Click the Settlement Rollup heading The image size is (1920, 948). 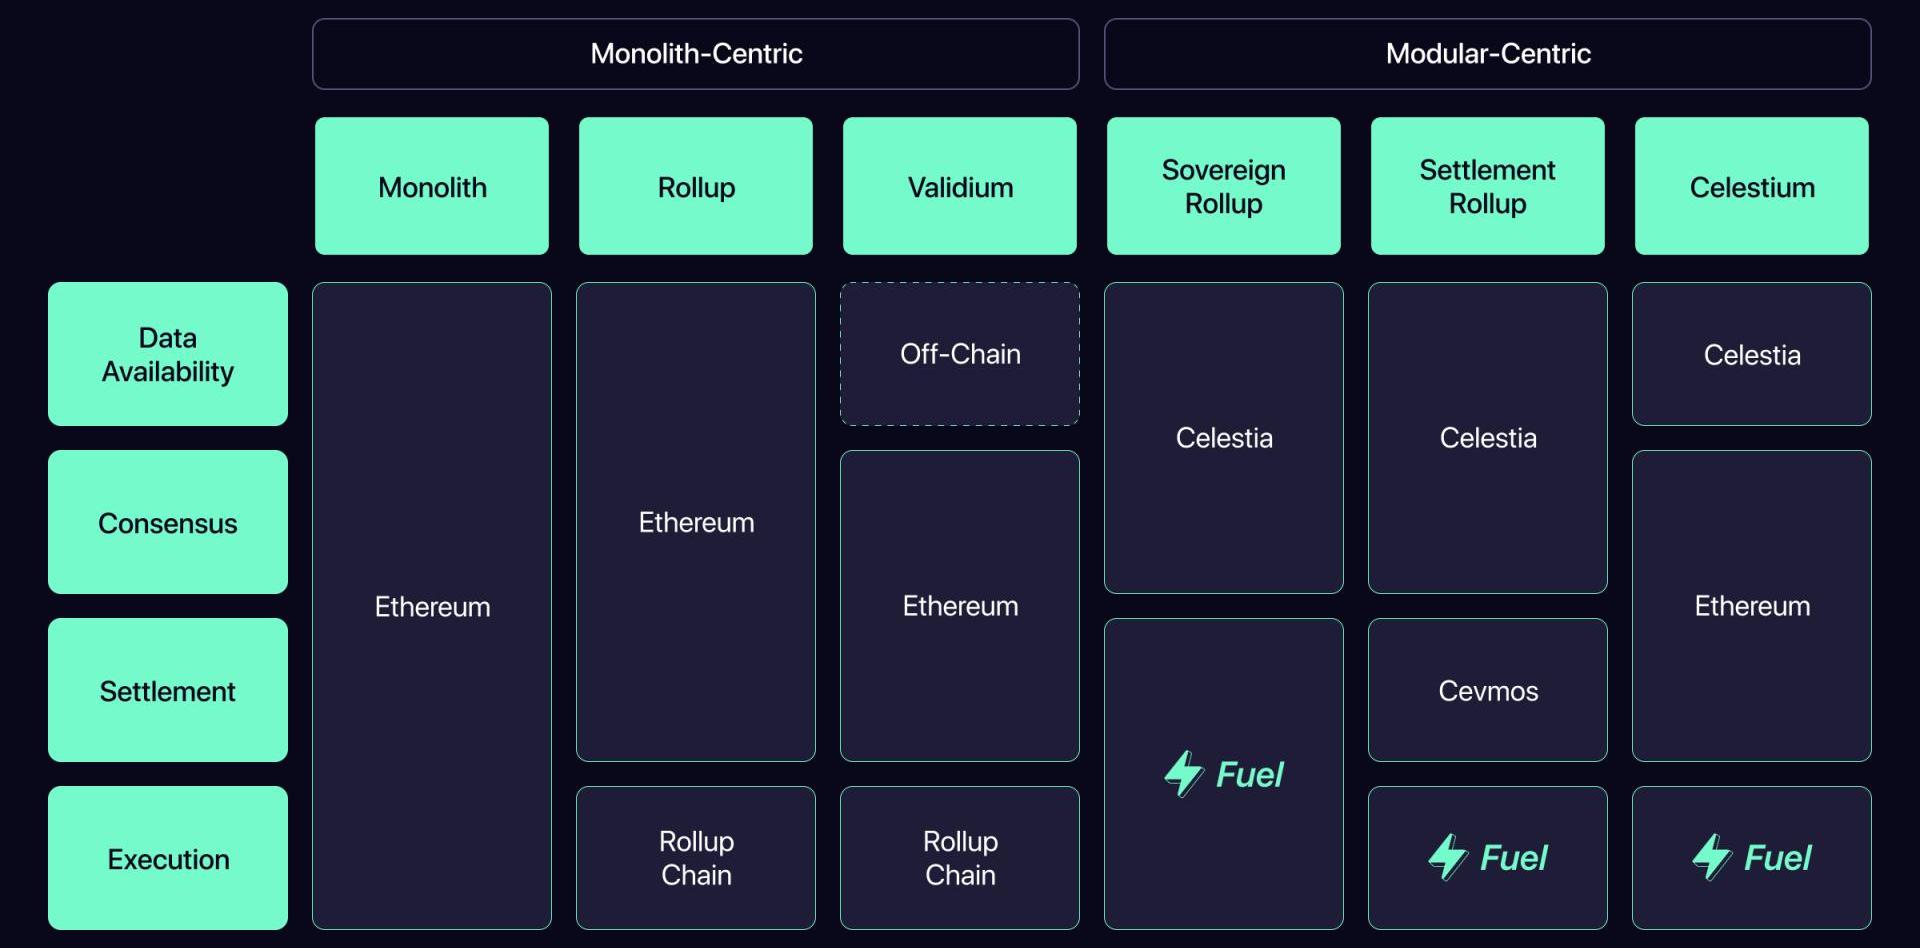tap(1488, 186)
